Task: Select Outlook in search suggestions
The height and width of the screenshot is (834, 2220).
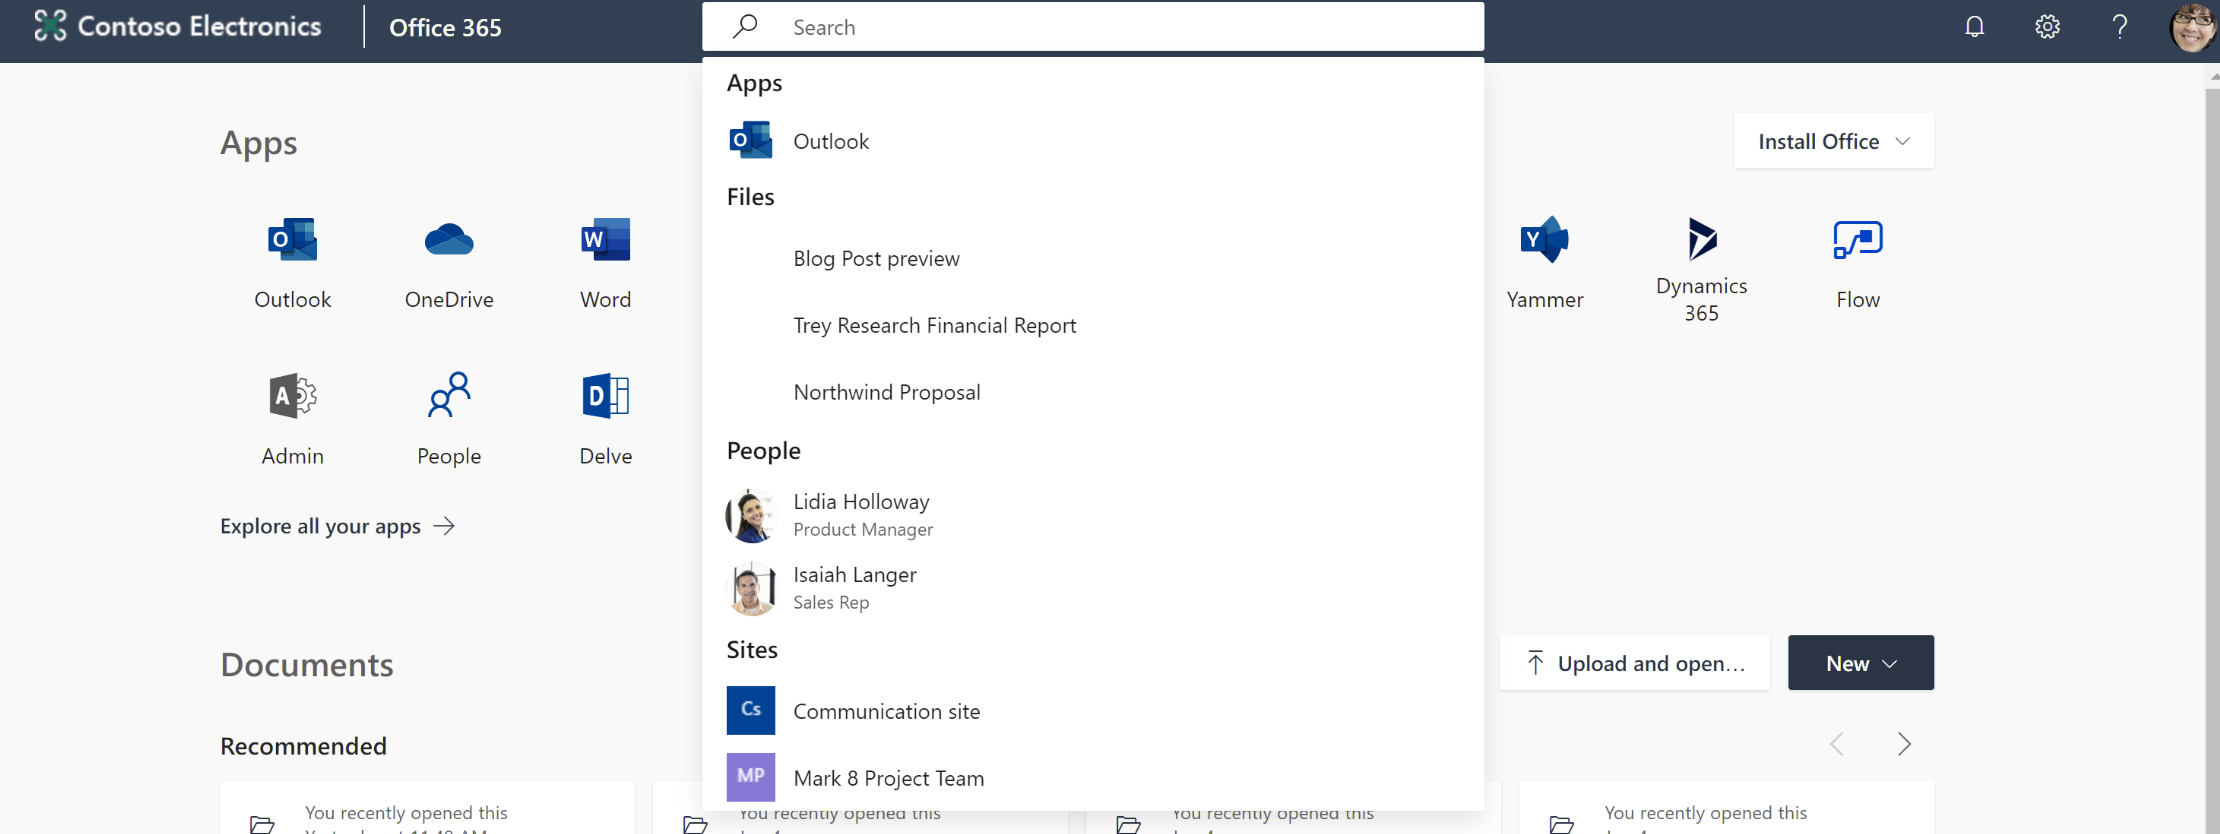Action: [1093, 141]
